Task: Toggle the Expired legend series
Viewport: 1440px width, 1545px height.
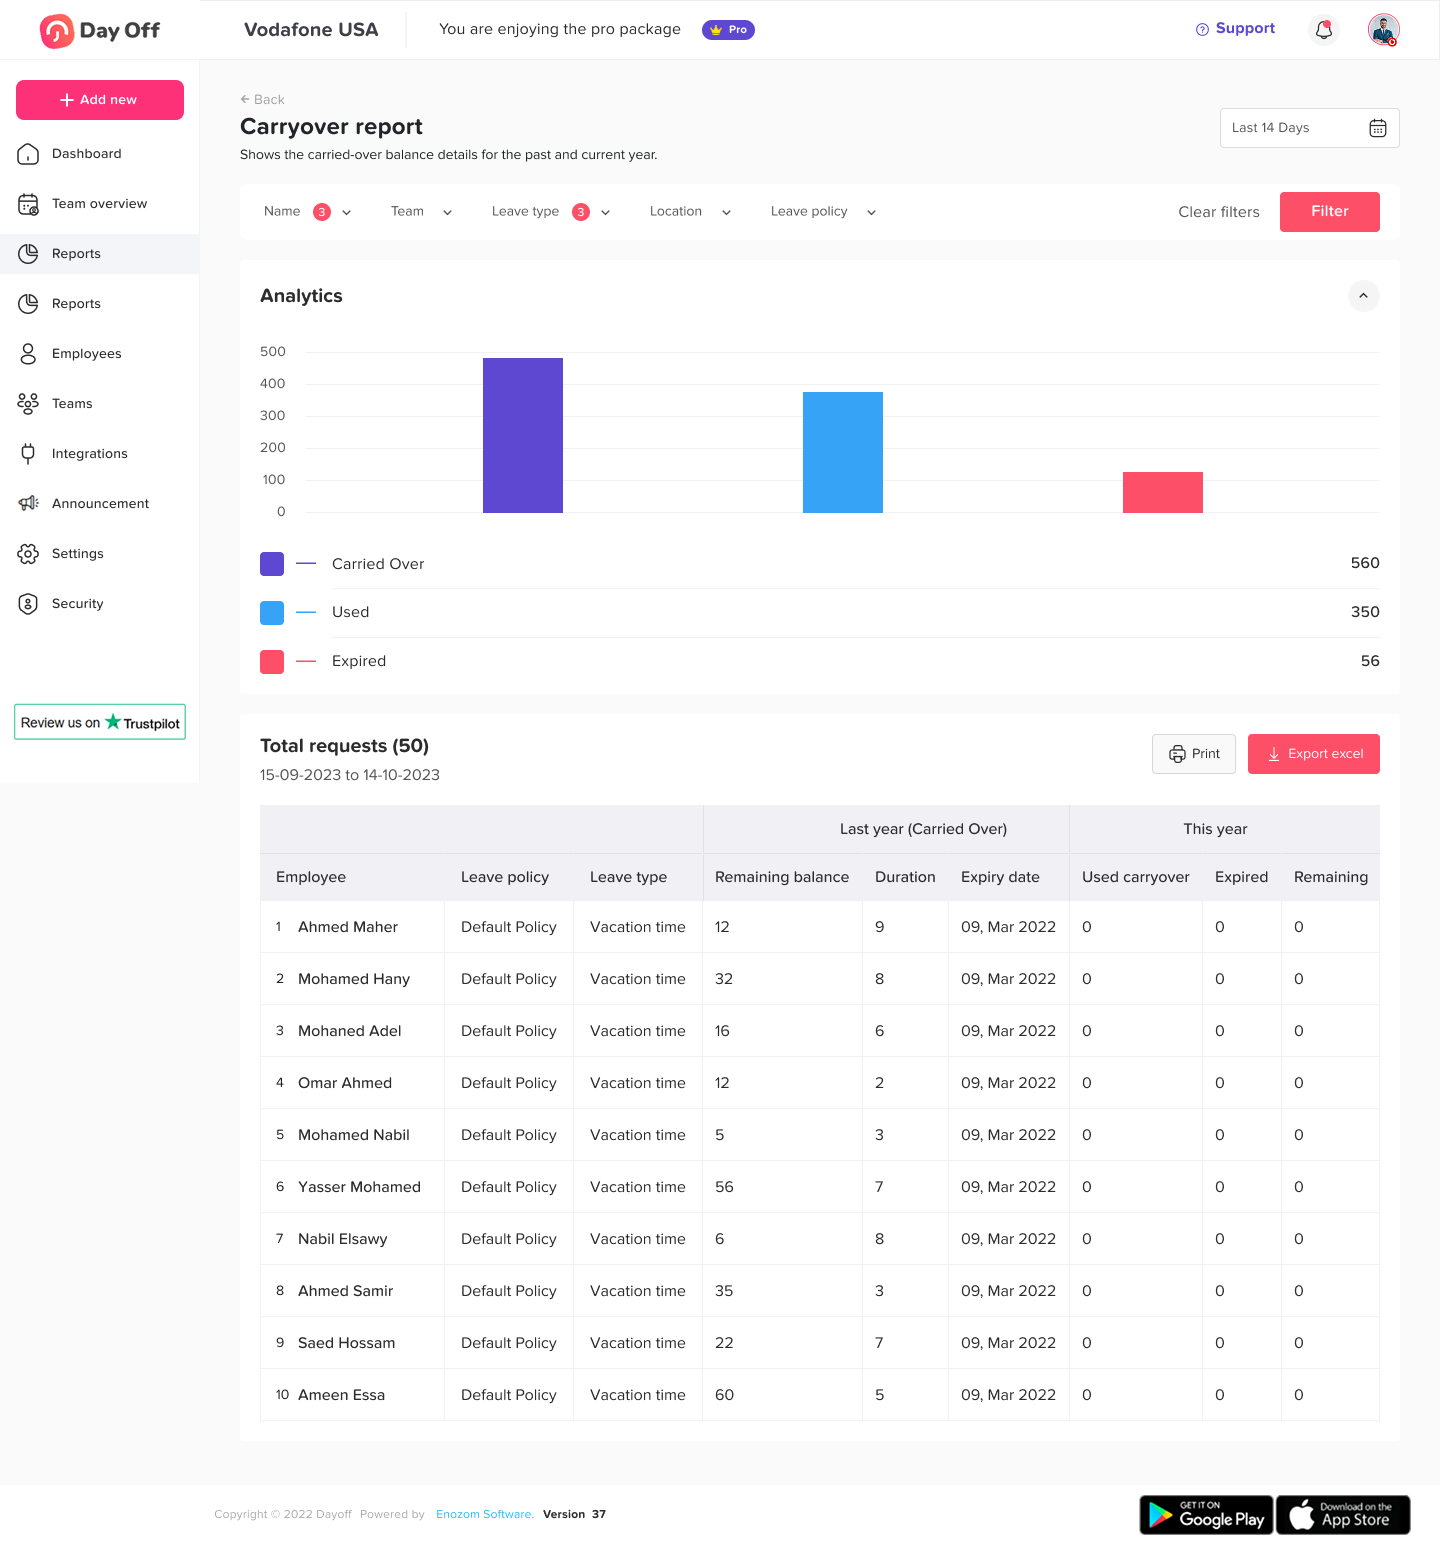Action: pyautogui.click(x=272, y=662)
